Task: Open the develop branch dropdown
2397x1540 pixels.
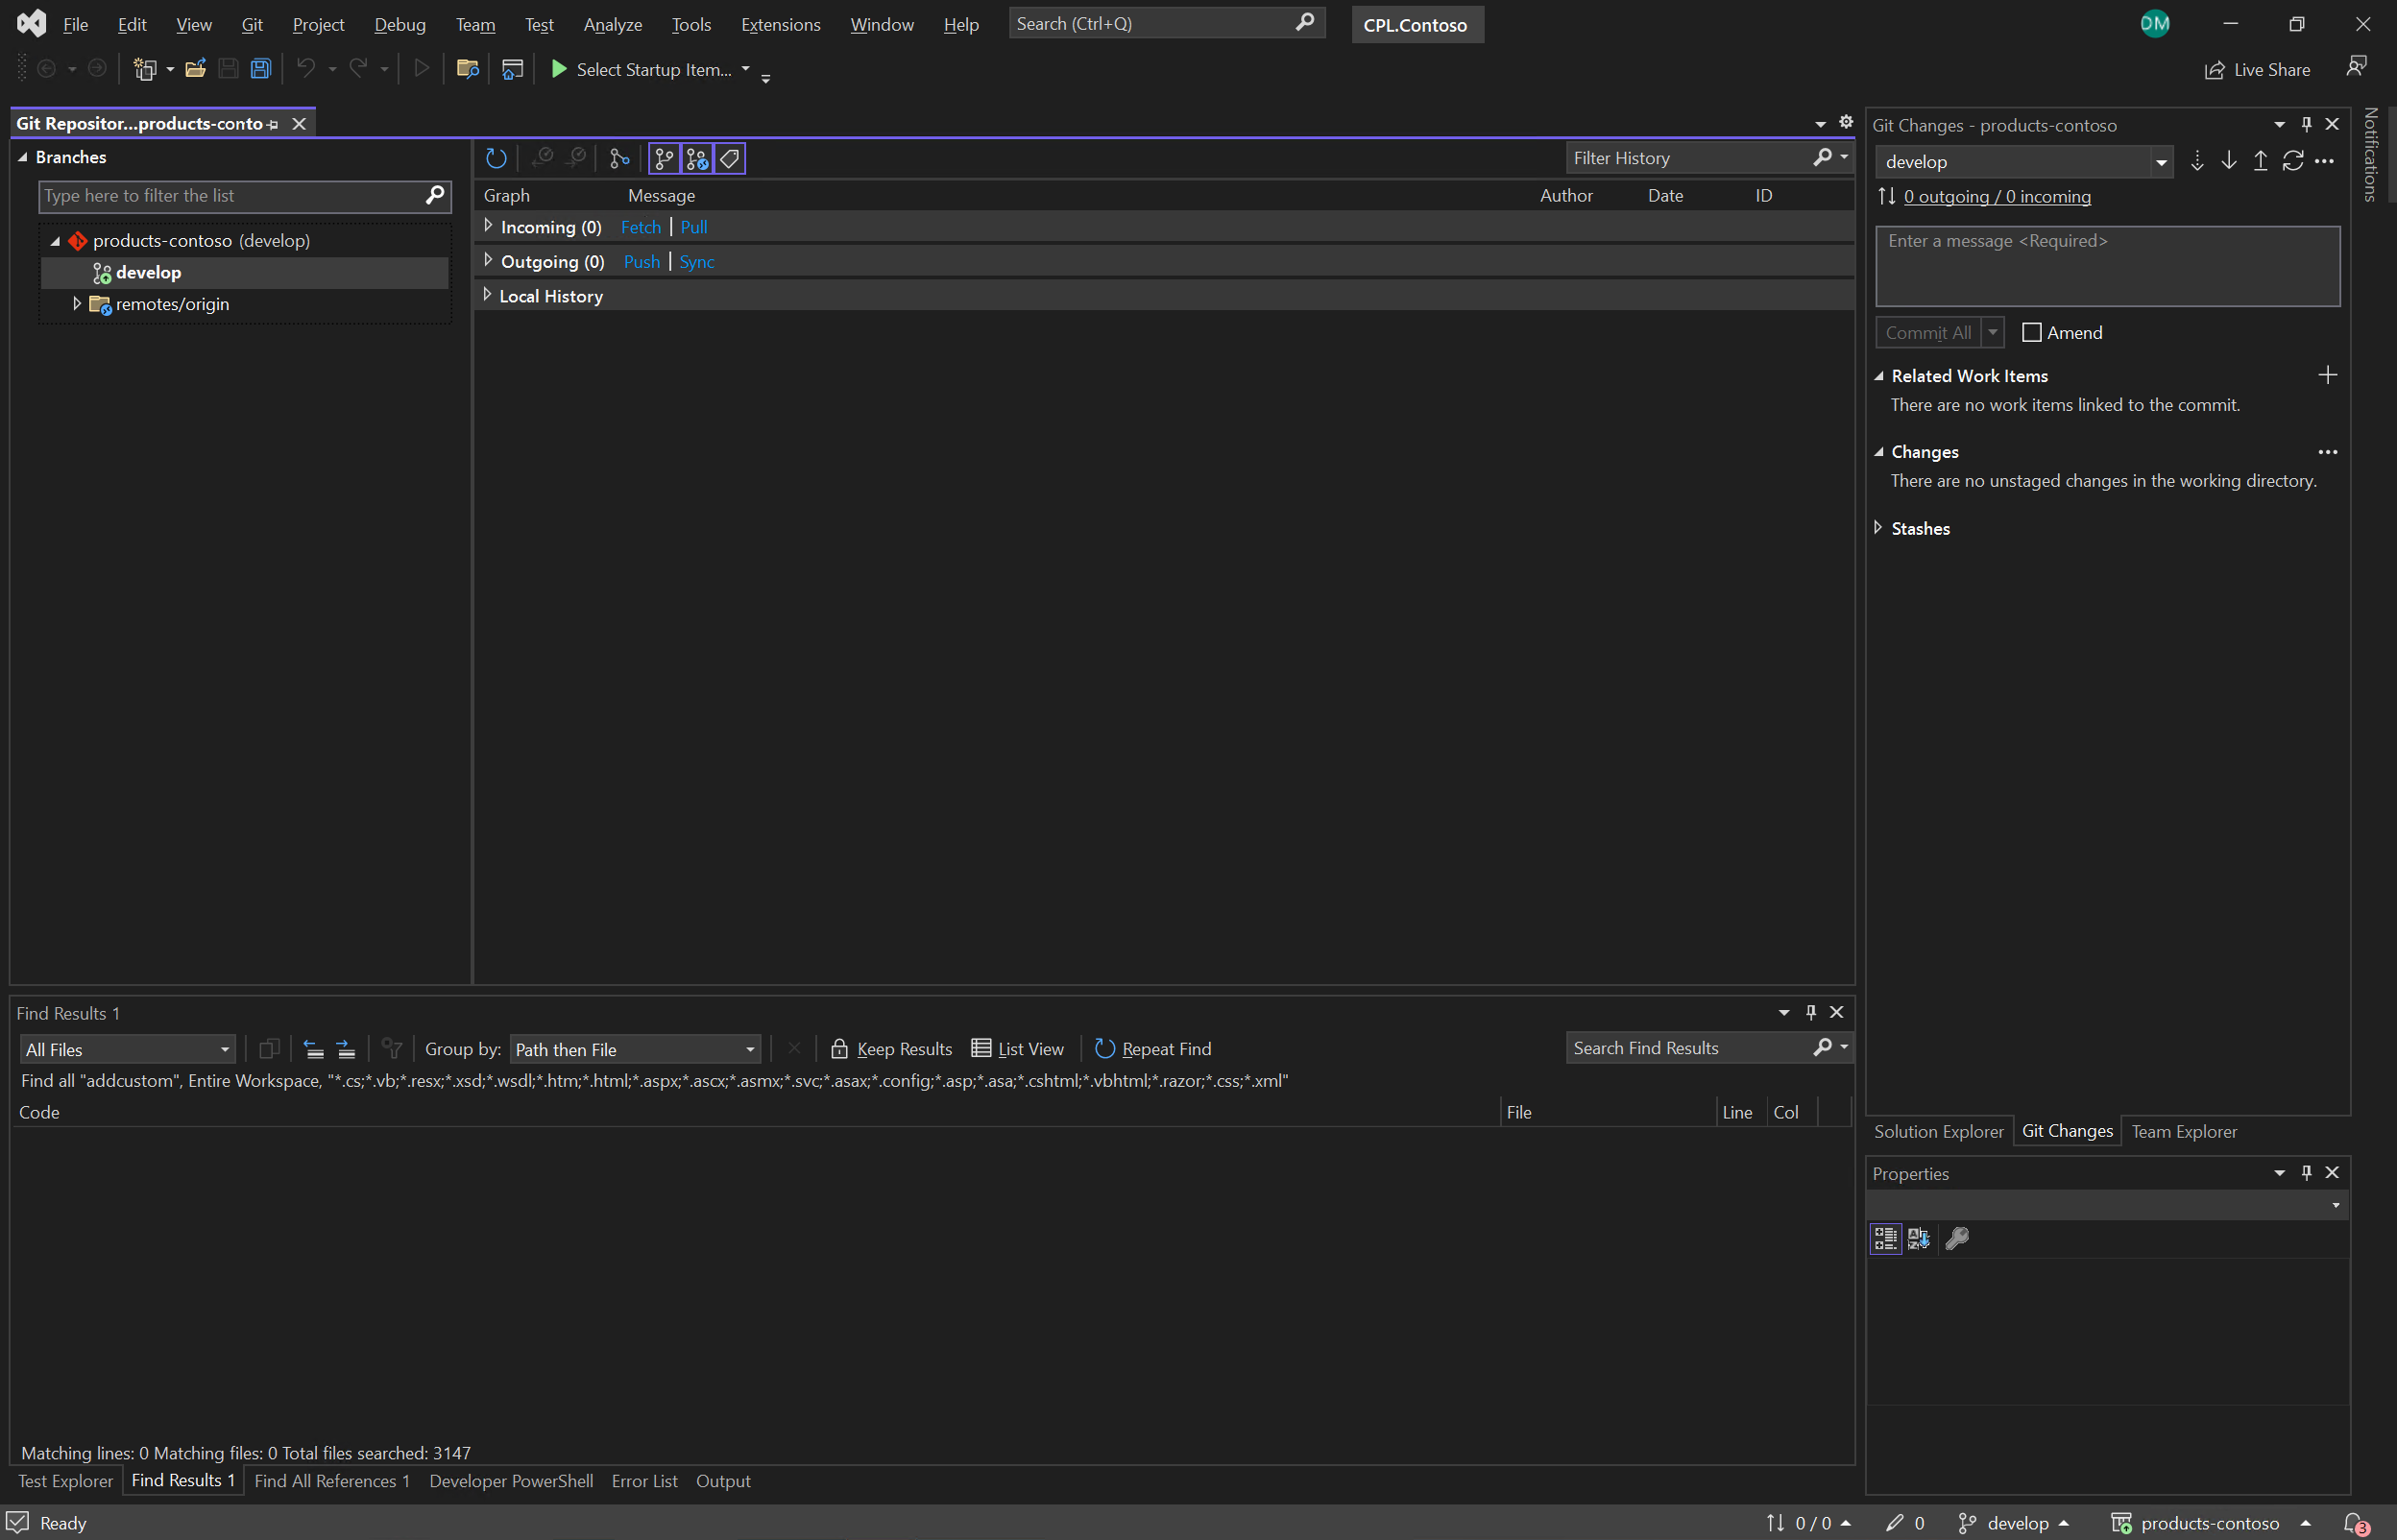Action: tap(2160, 162)
